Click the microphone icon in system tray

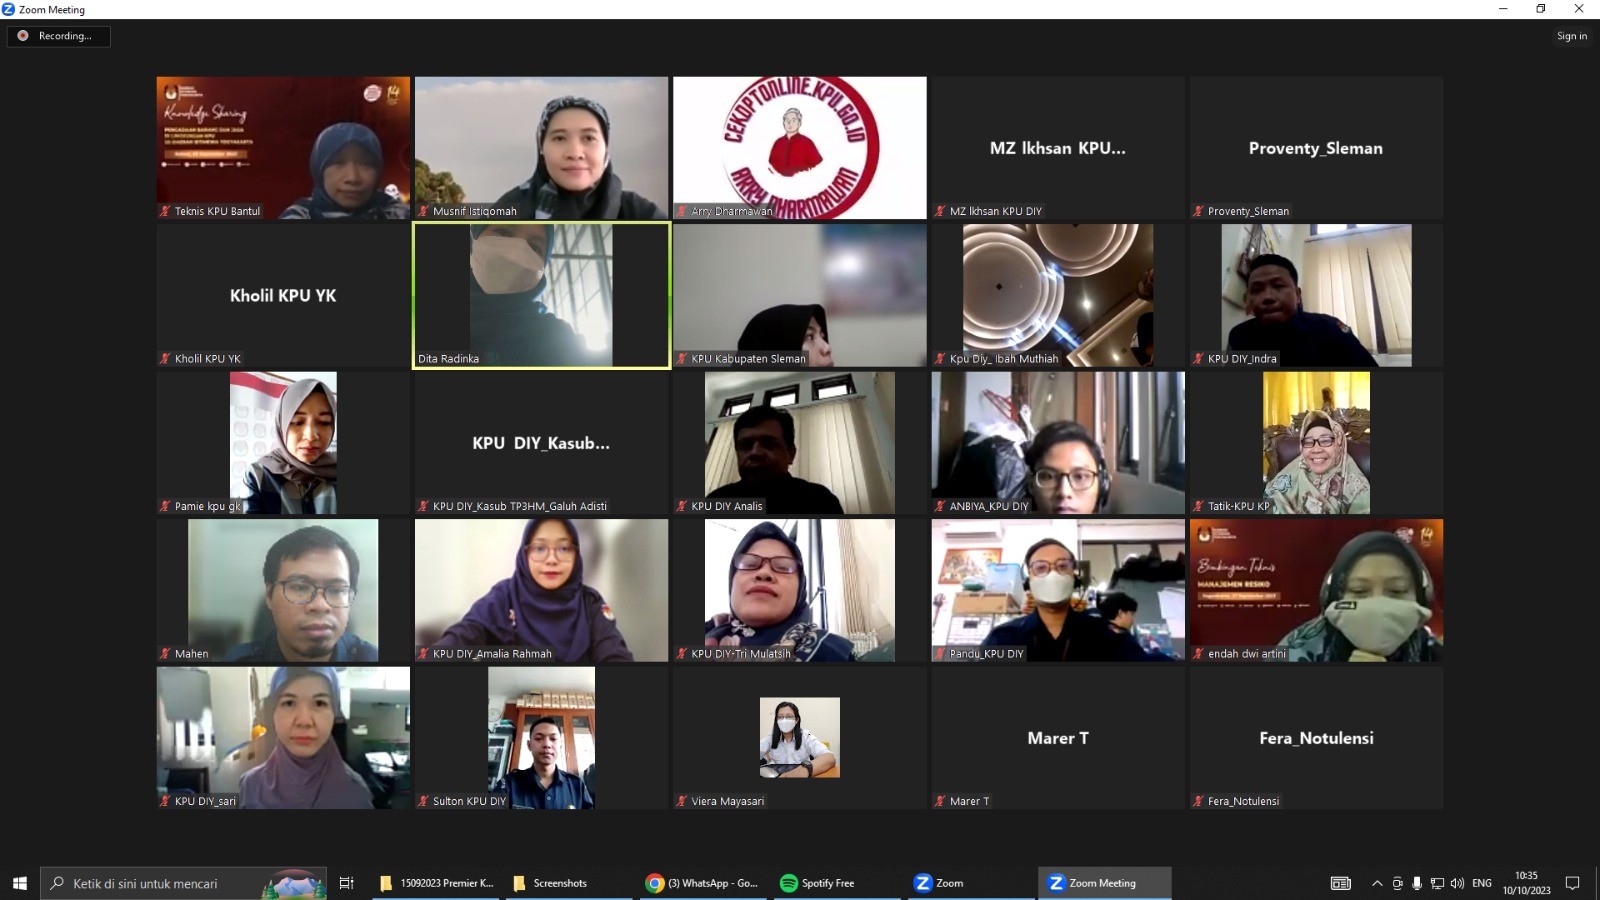1417,883
